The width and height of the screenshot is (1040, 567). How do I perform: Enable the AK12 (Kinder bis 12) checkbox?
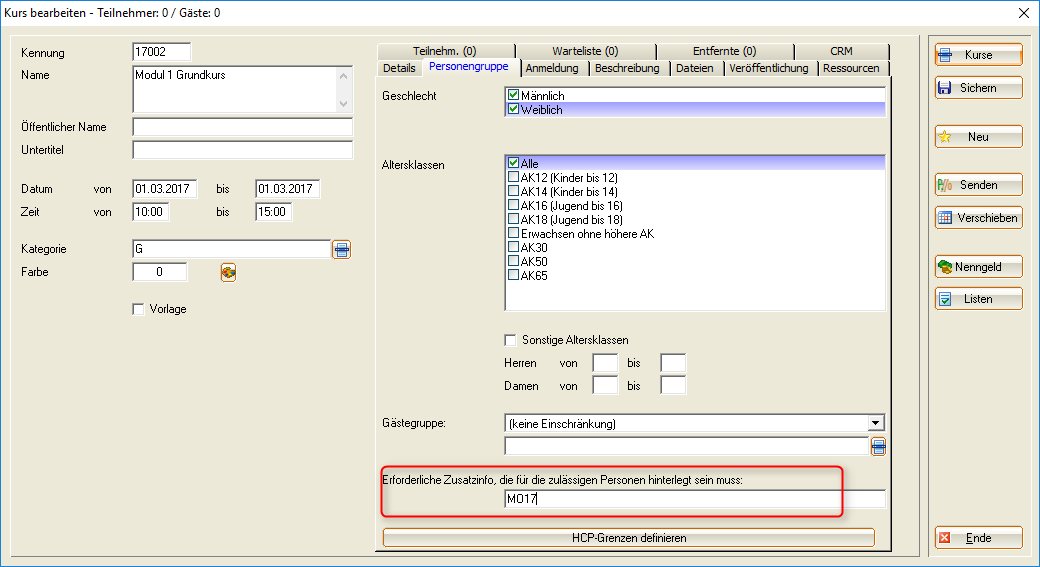(x=514, y=177)
